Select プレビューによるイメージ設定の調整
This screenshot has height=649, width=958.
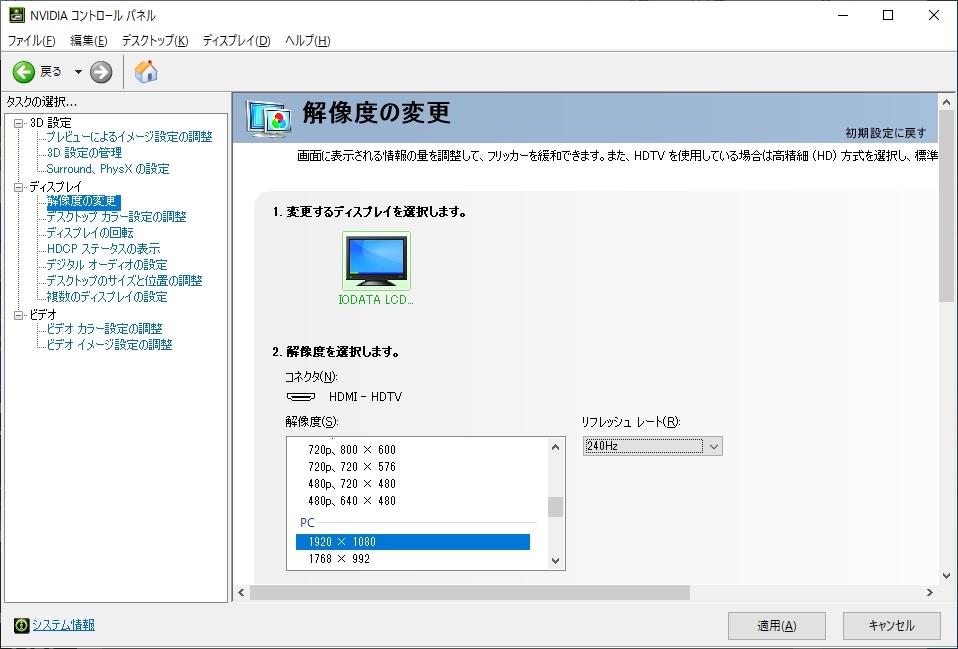130,137
